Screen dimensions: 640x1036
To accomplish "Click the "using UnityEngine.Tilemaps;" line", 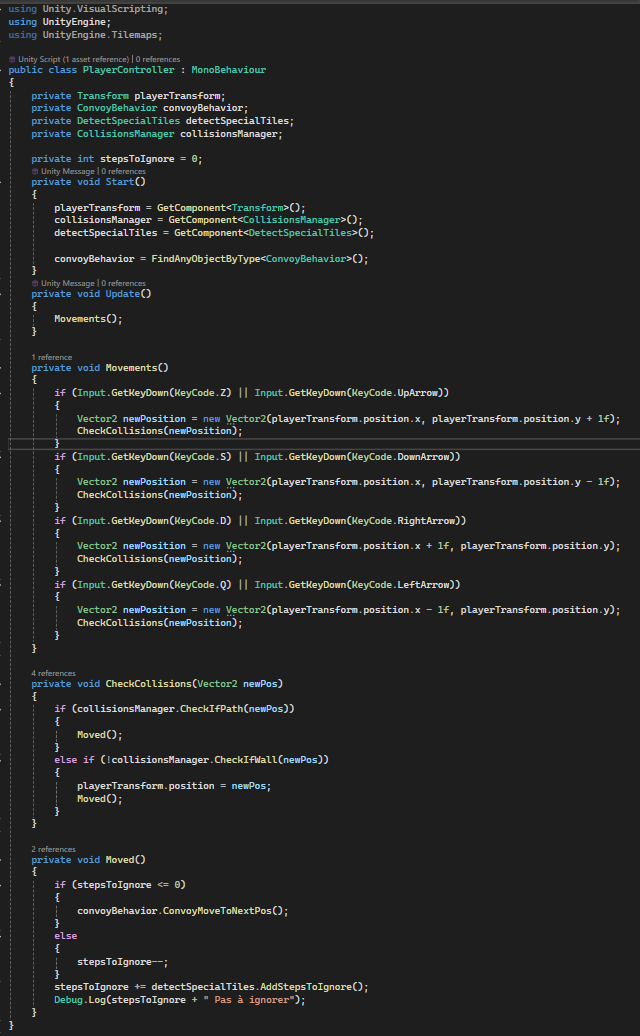I will [x=85, y=34].
